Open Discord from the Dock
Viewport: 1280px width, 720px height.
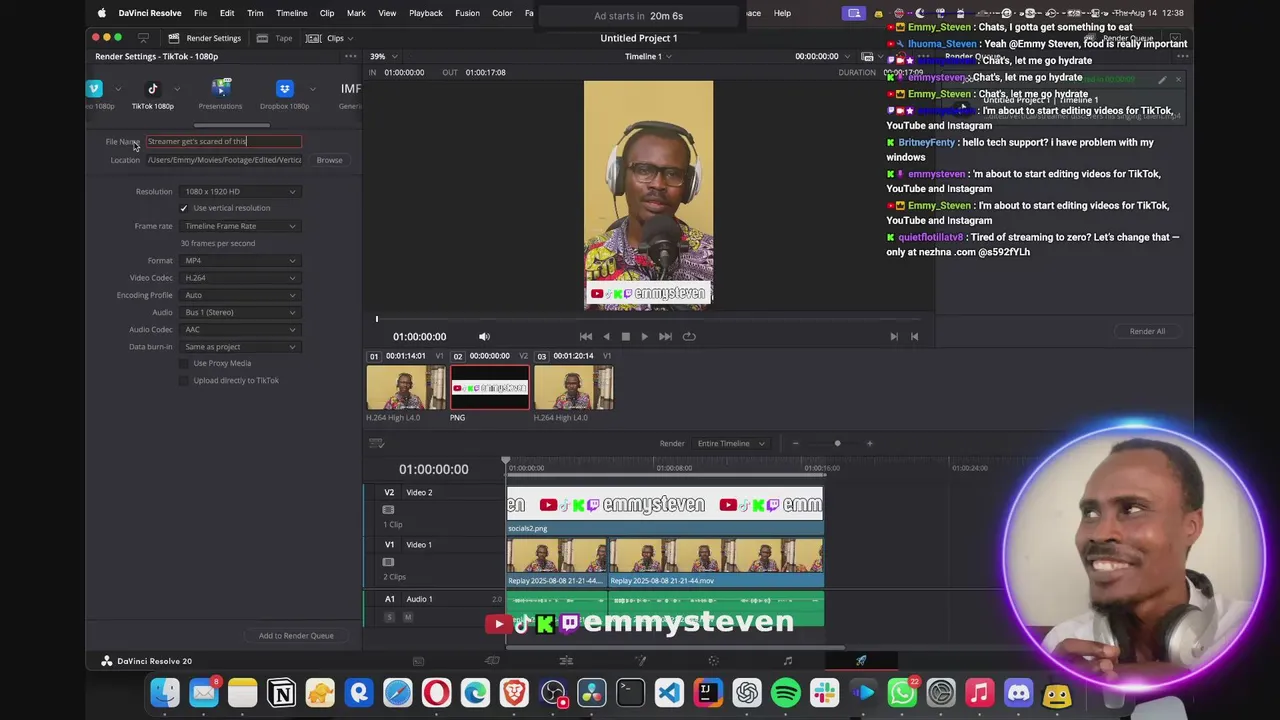[x=1018, y=693]
